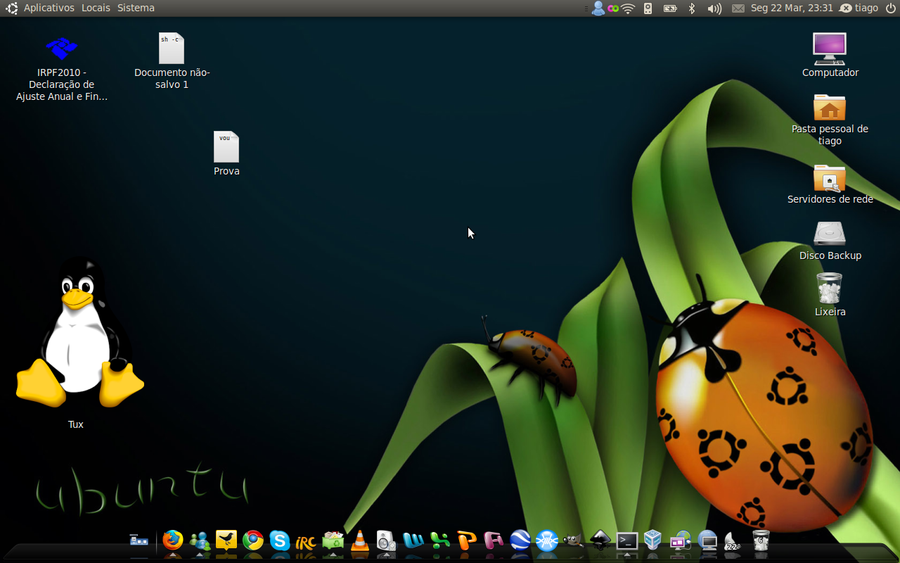Click the dock's first workspace icon
The height and width of the screenshot is (563, 900).
pos(139,541)
